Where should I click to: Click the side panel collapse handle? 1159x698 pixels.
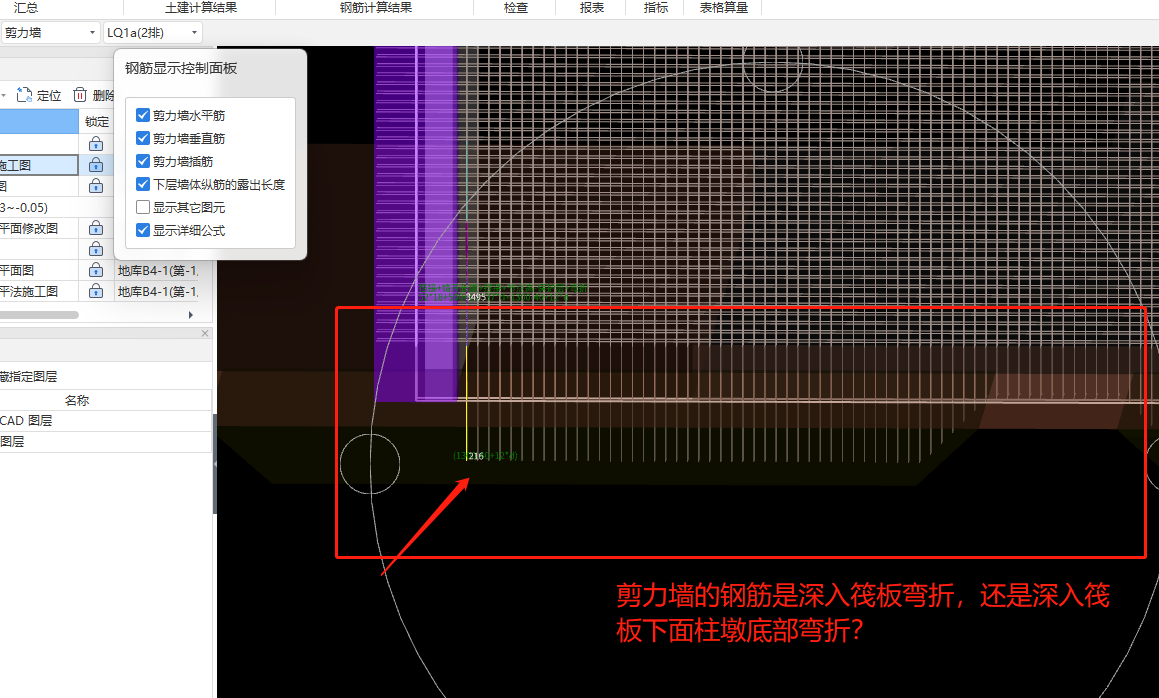pyautogui.click(x=215, y=464)
